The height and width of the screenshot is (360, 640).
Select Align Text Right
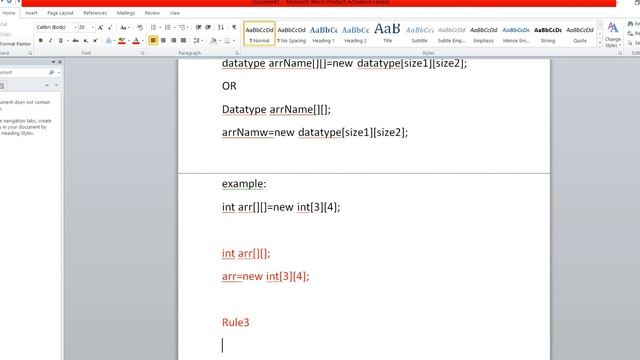click(173, 40)
